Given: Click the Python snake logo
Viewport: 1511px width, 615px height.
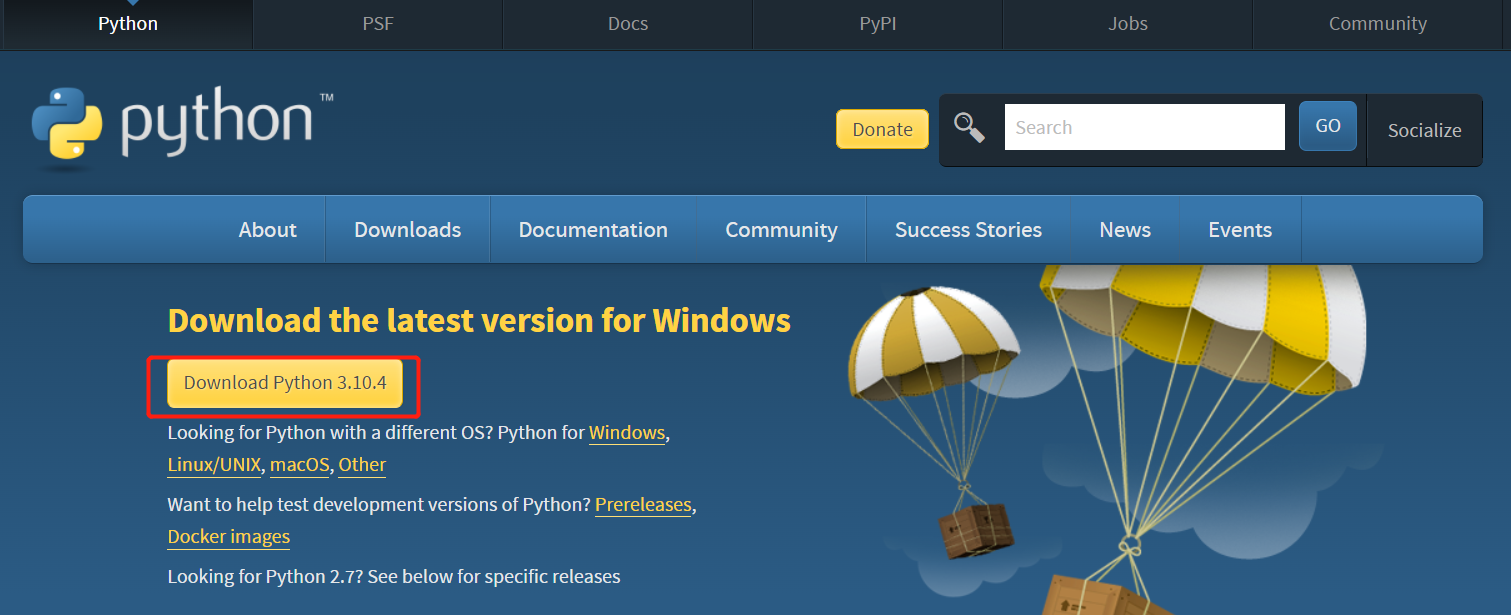Looking at the screenshot, I should click(x=67, y=124).
